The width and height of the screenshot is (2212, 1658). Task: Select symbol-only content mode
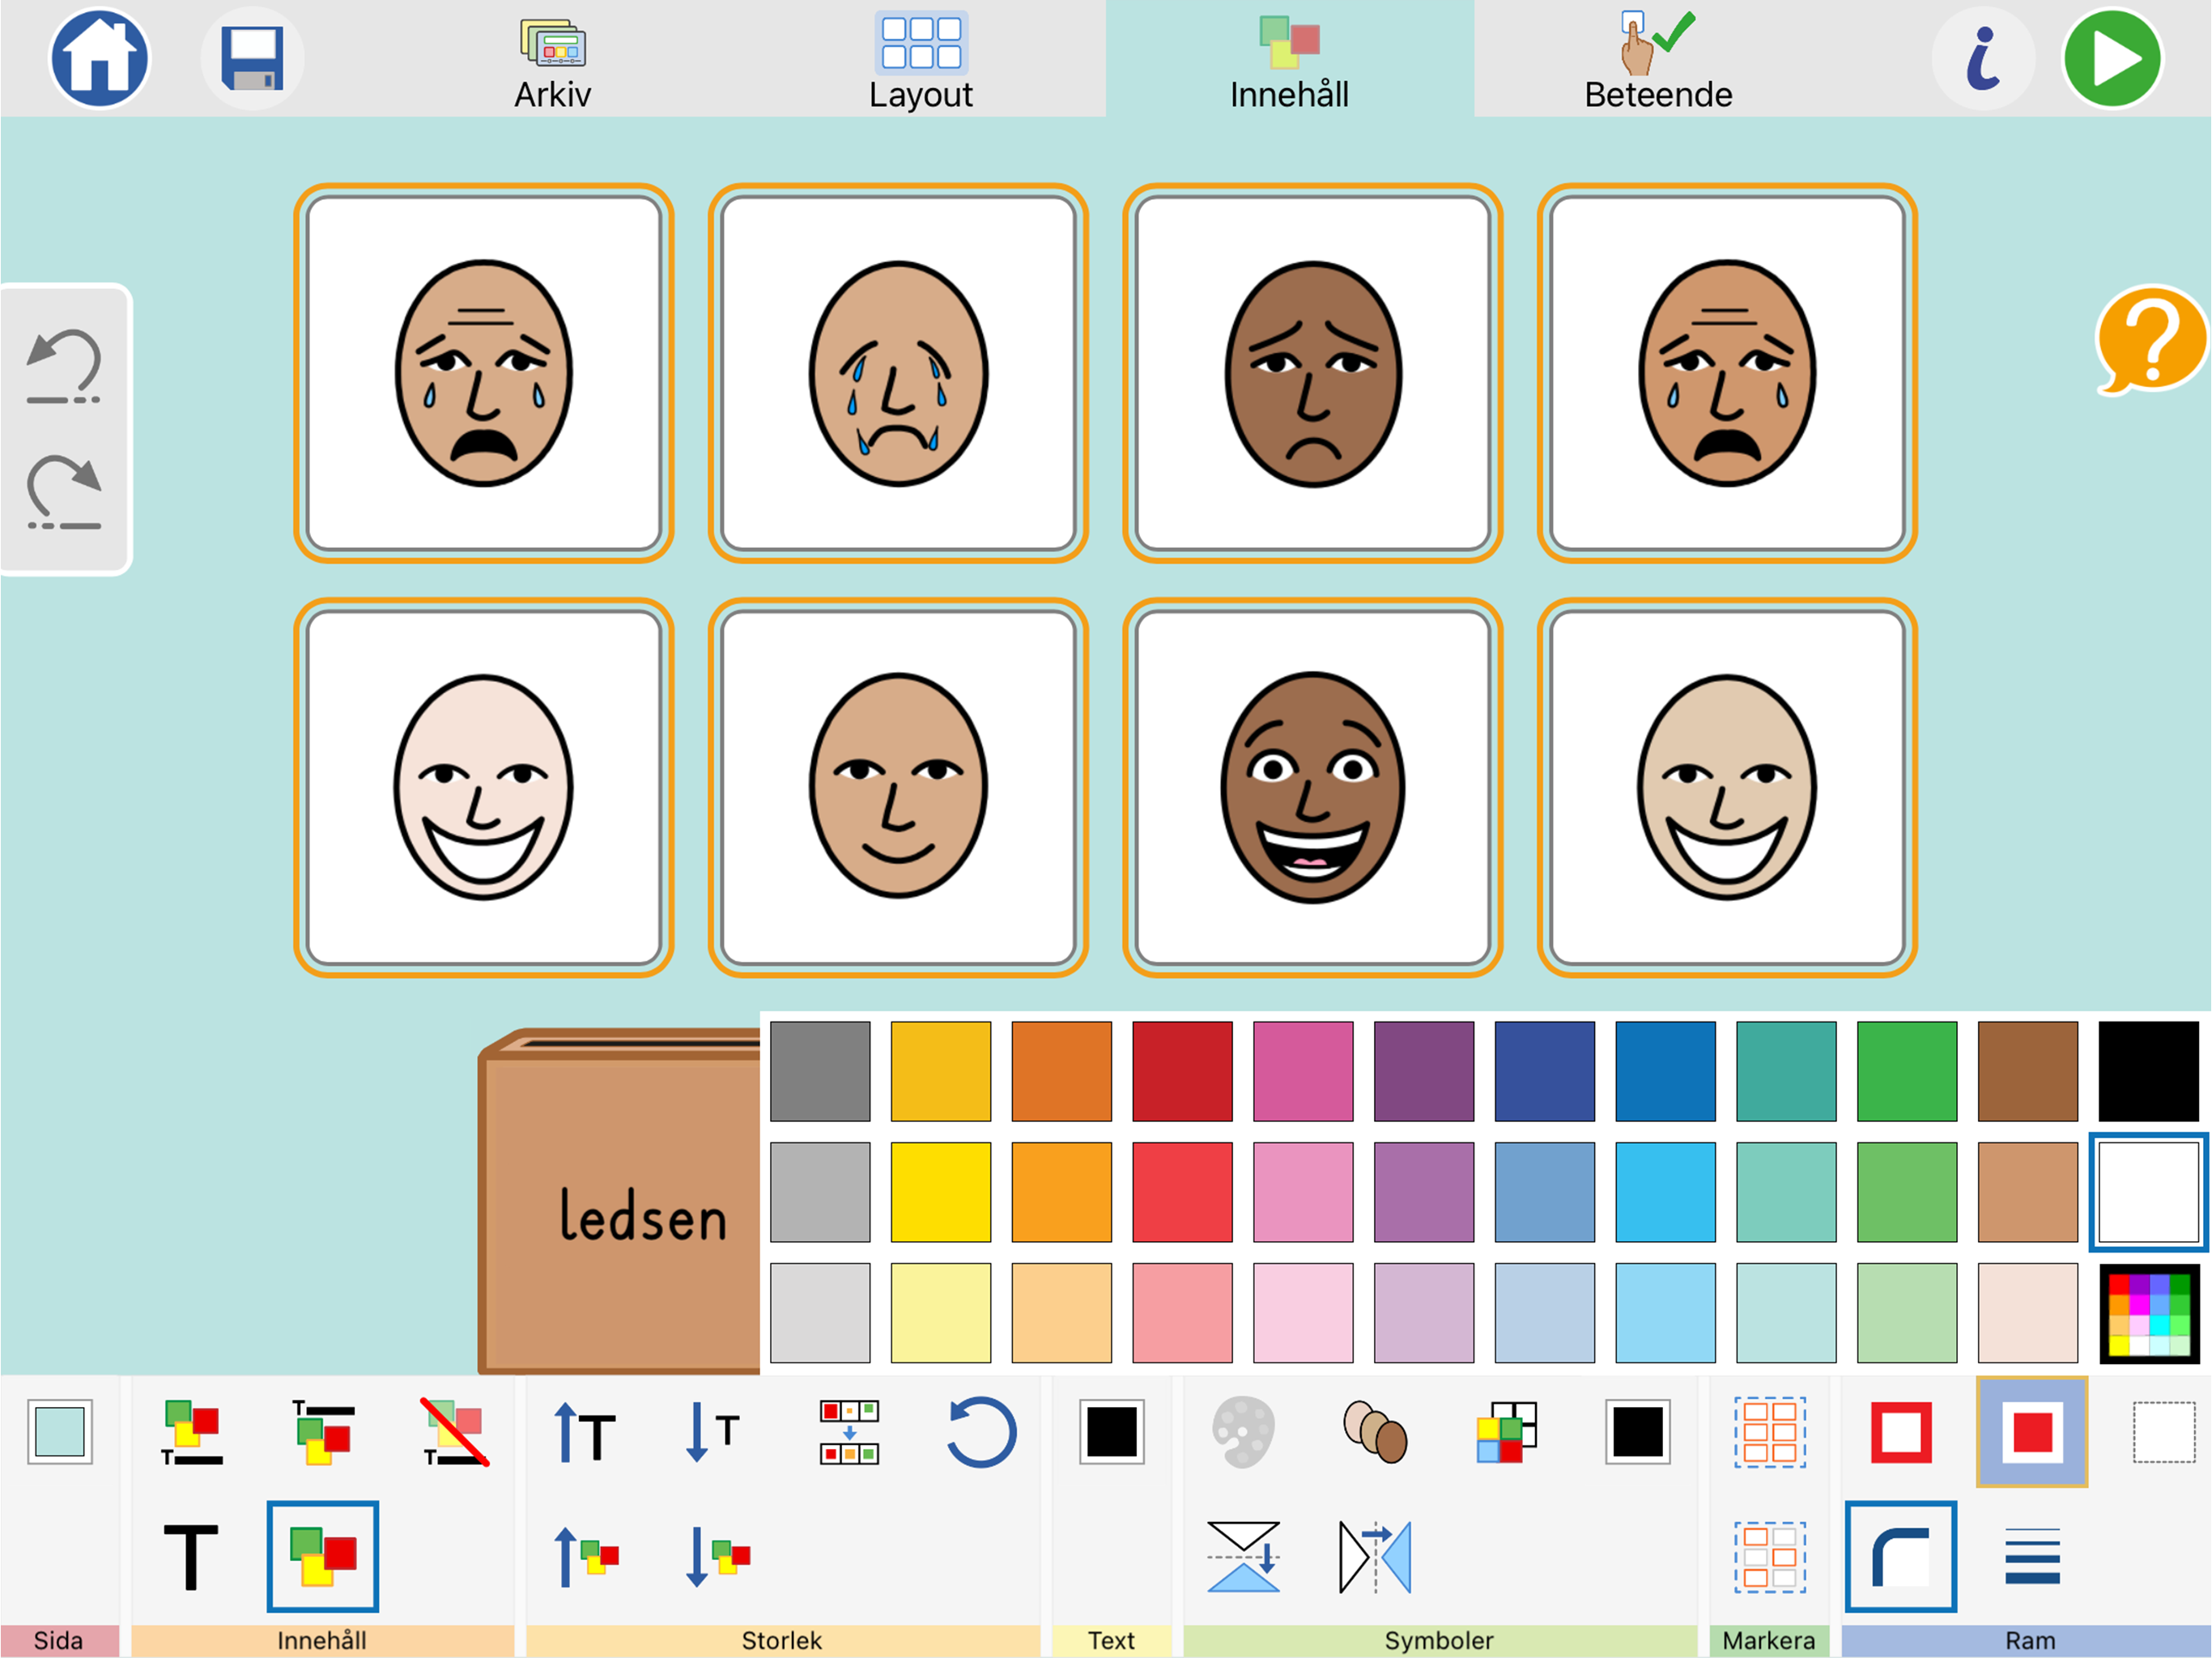(323, 1556)
